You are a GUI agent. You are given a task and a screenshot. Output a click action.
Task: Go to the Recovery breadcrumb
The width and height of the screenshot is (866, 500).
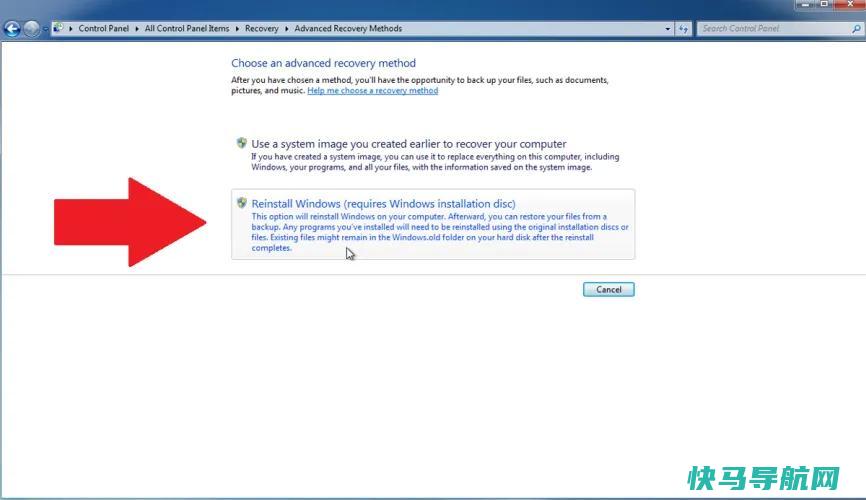click(261, 29)
